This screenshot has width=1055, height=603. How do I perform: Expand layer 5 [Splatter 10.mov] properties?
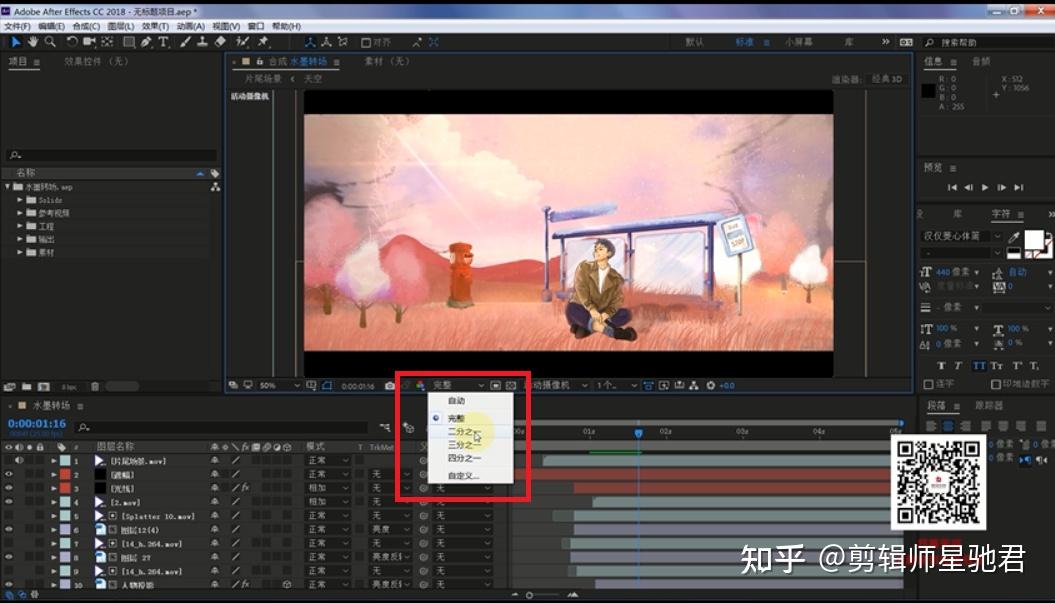pyautogui.click(x=54, y=516)
